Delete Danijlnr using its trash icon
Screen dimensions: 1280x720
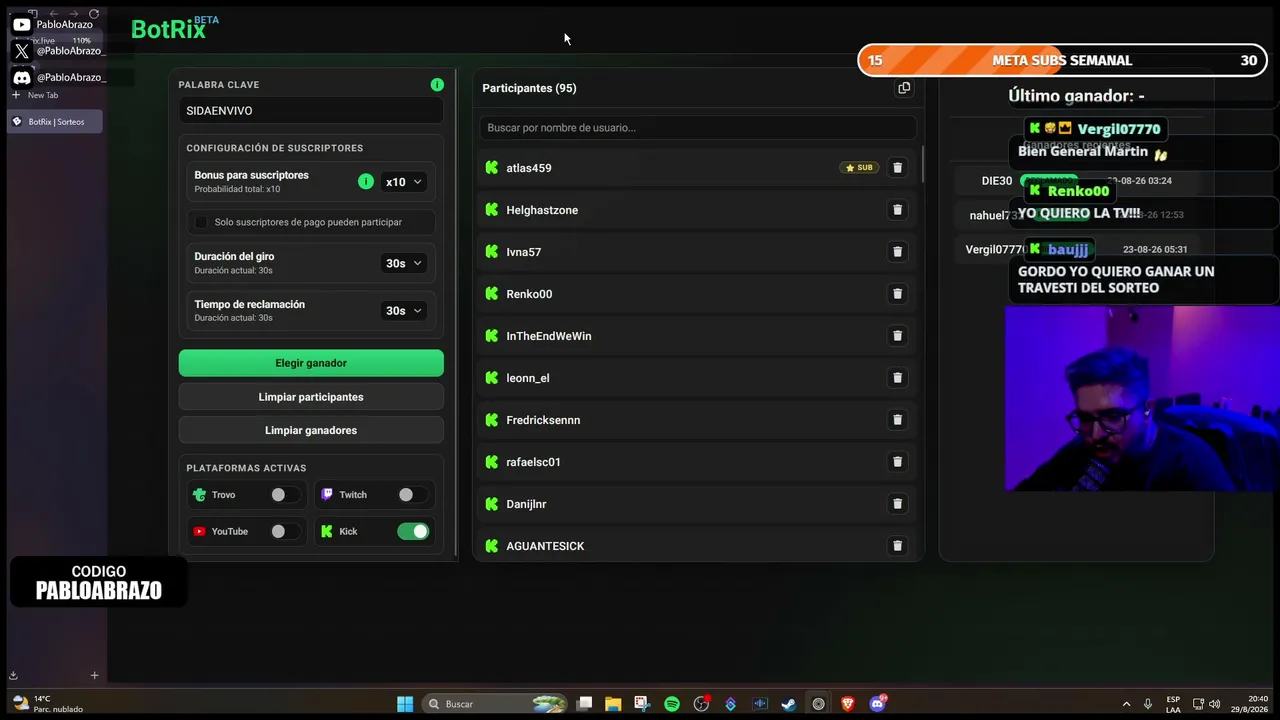[x=897, y=504]
